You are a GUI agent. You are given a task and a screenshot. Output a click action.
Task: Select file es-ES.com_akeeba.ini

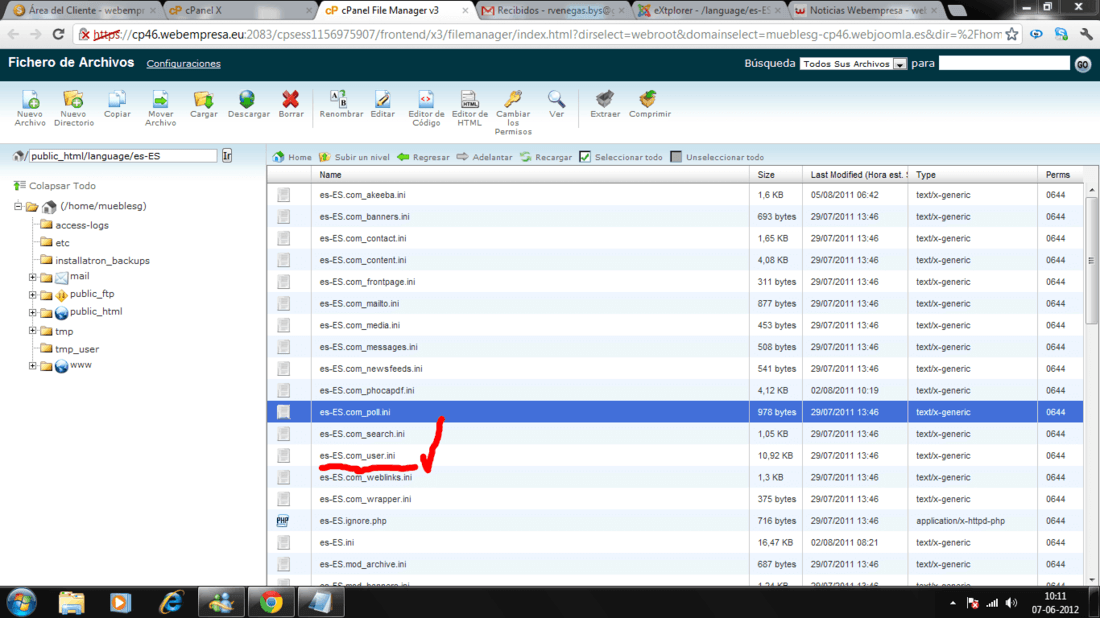point(362,194)
